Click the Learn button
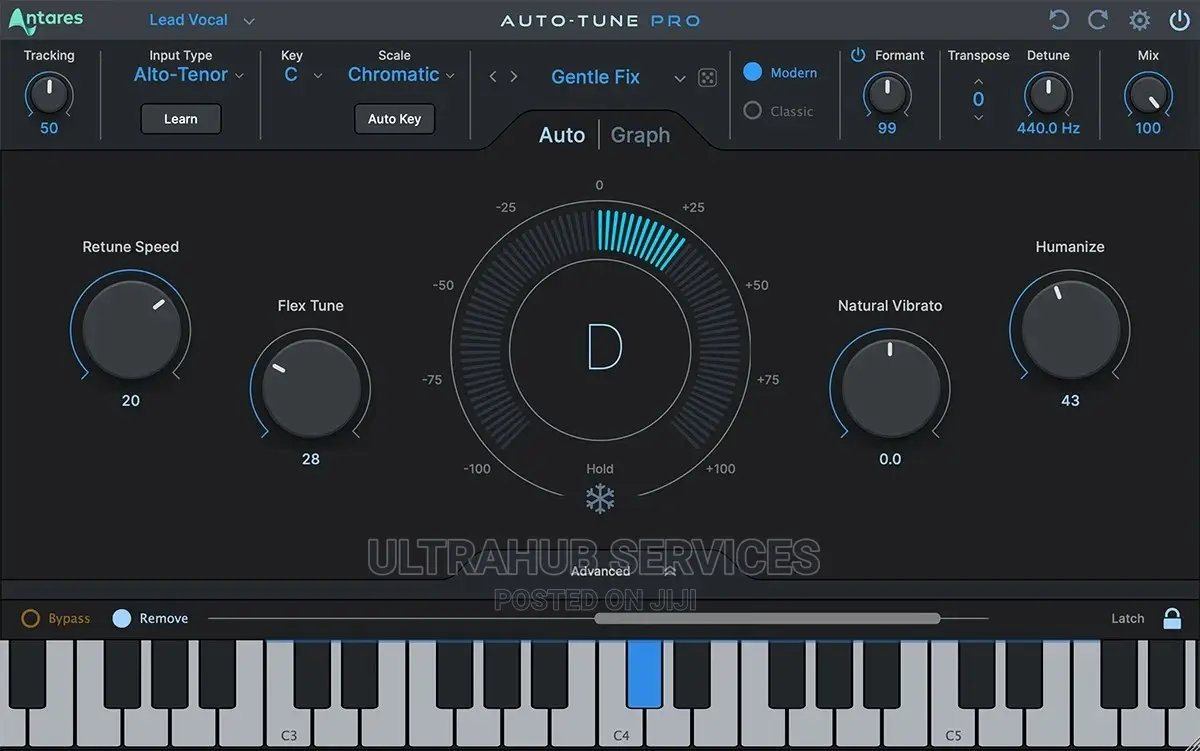The height and width of the screenshot is (751, 1200). tap(181, 119)
